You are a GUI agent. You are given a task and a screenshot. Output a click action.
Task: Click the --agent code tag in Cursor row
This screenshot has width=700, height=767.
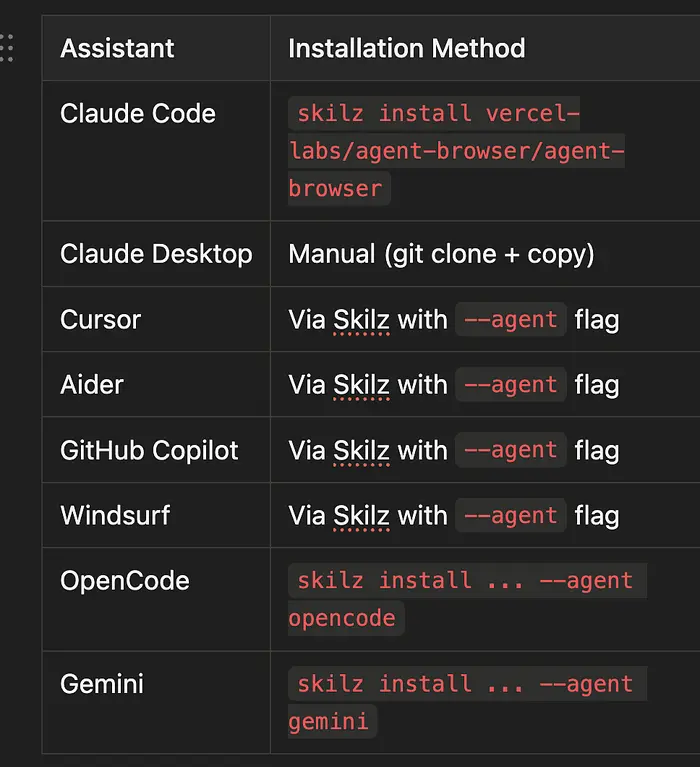click(510, 320)
